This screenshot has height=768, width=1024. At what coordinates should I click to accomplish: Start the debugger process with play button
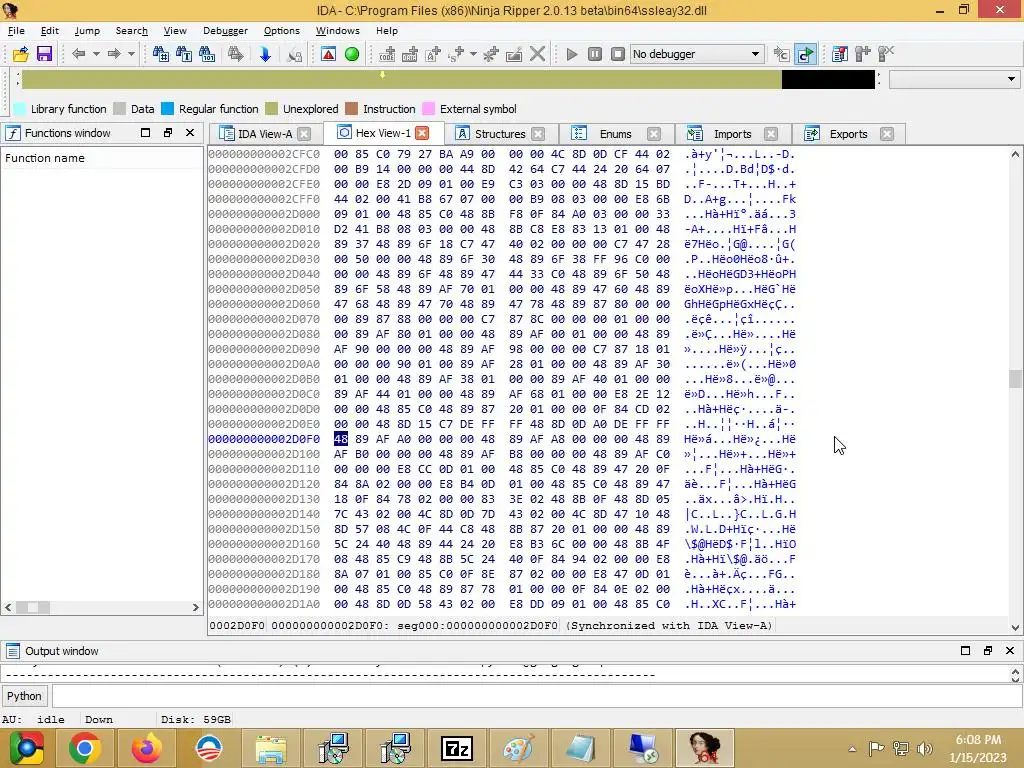[x=572, y=54]
